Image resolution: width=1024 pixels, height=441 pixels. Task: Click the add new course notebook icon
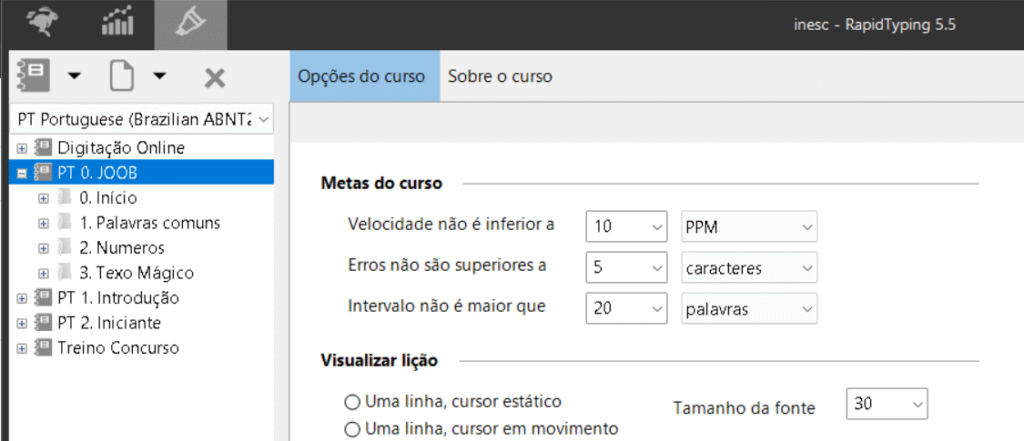[34, 75]
